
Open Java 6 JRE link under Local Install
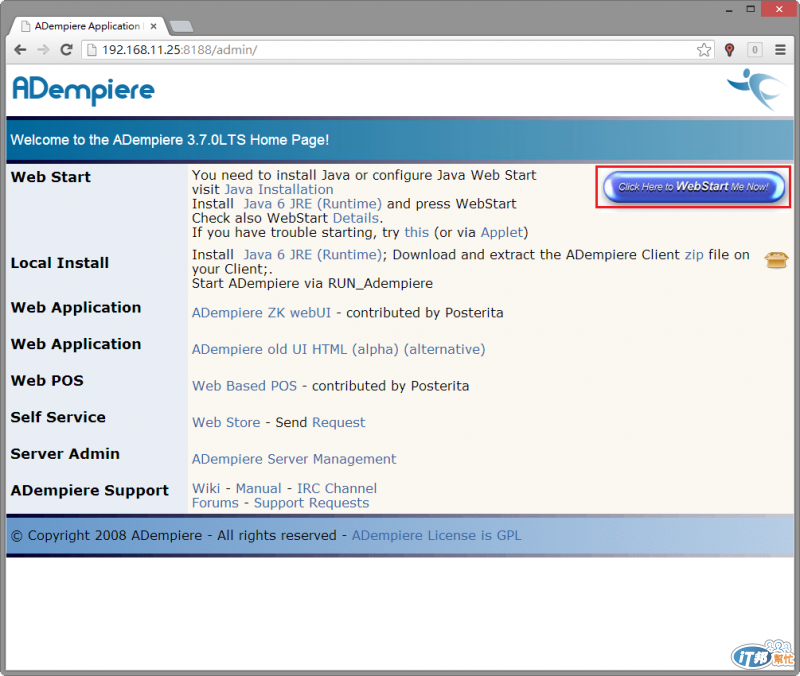312,255
